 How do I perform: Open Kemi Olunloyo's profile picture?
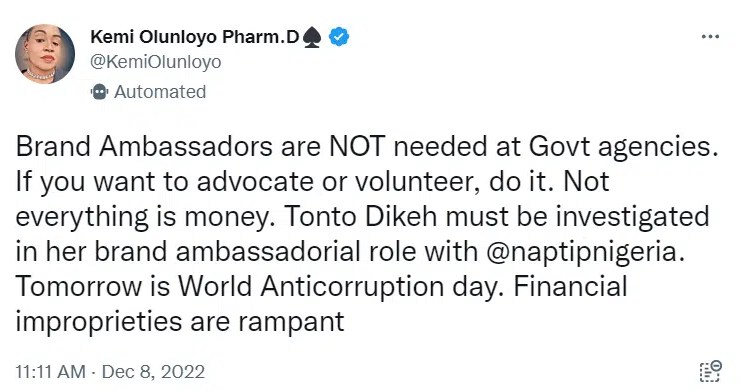pos(45,54)
